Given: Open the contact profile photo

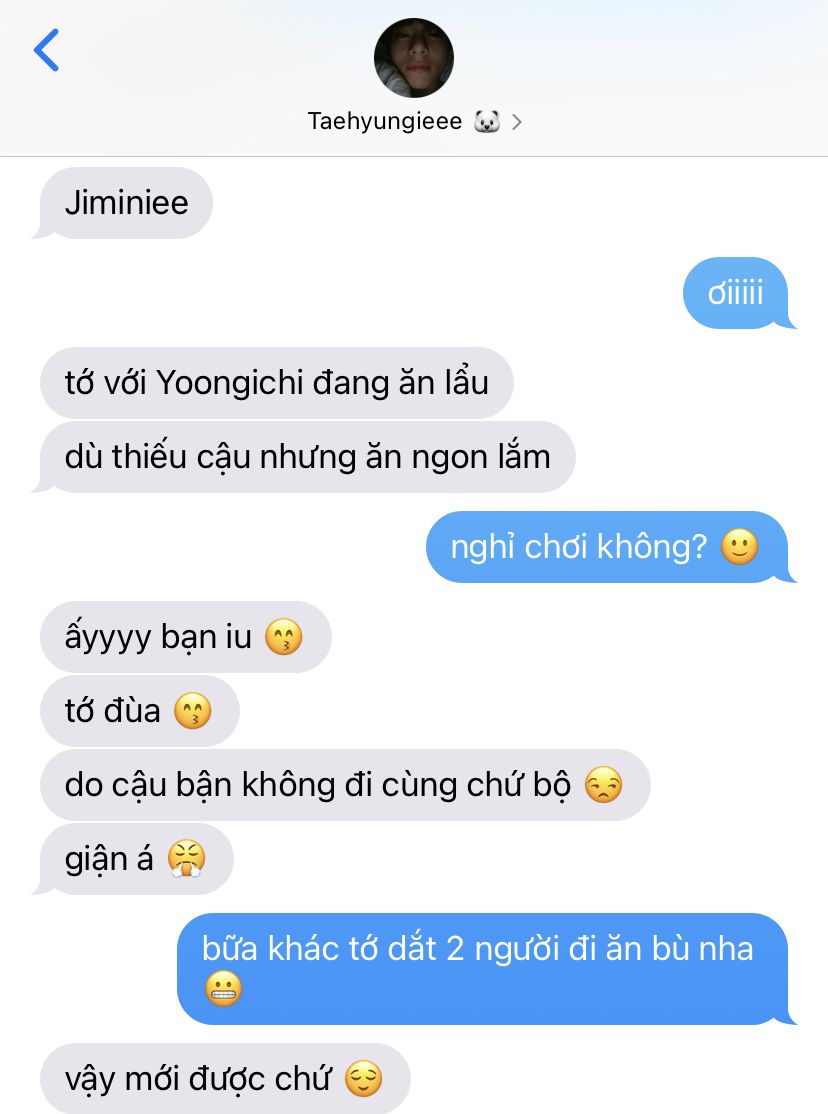Looking at the screenshot, I should tap(414, 58).
